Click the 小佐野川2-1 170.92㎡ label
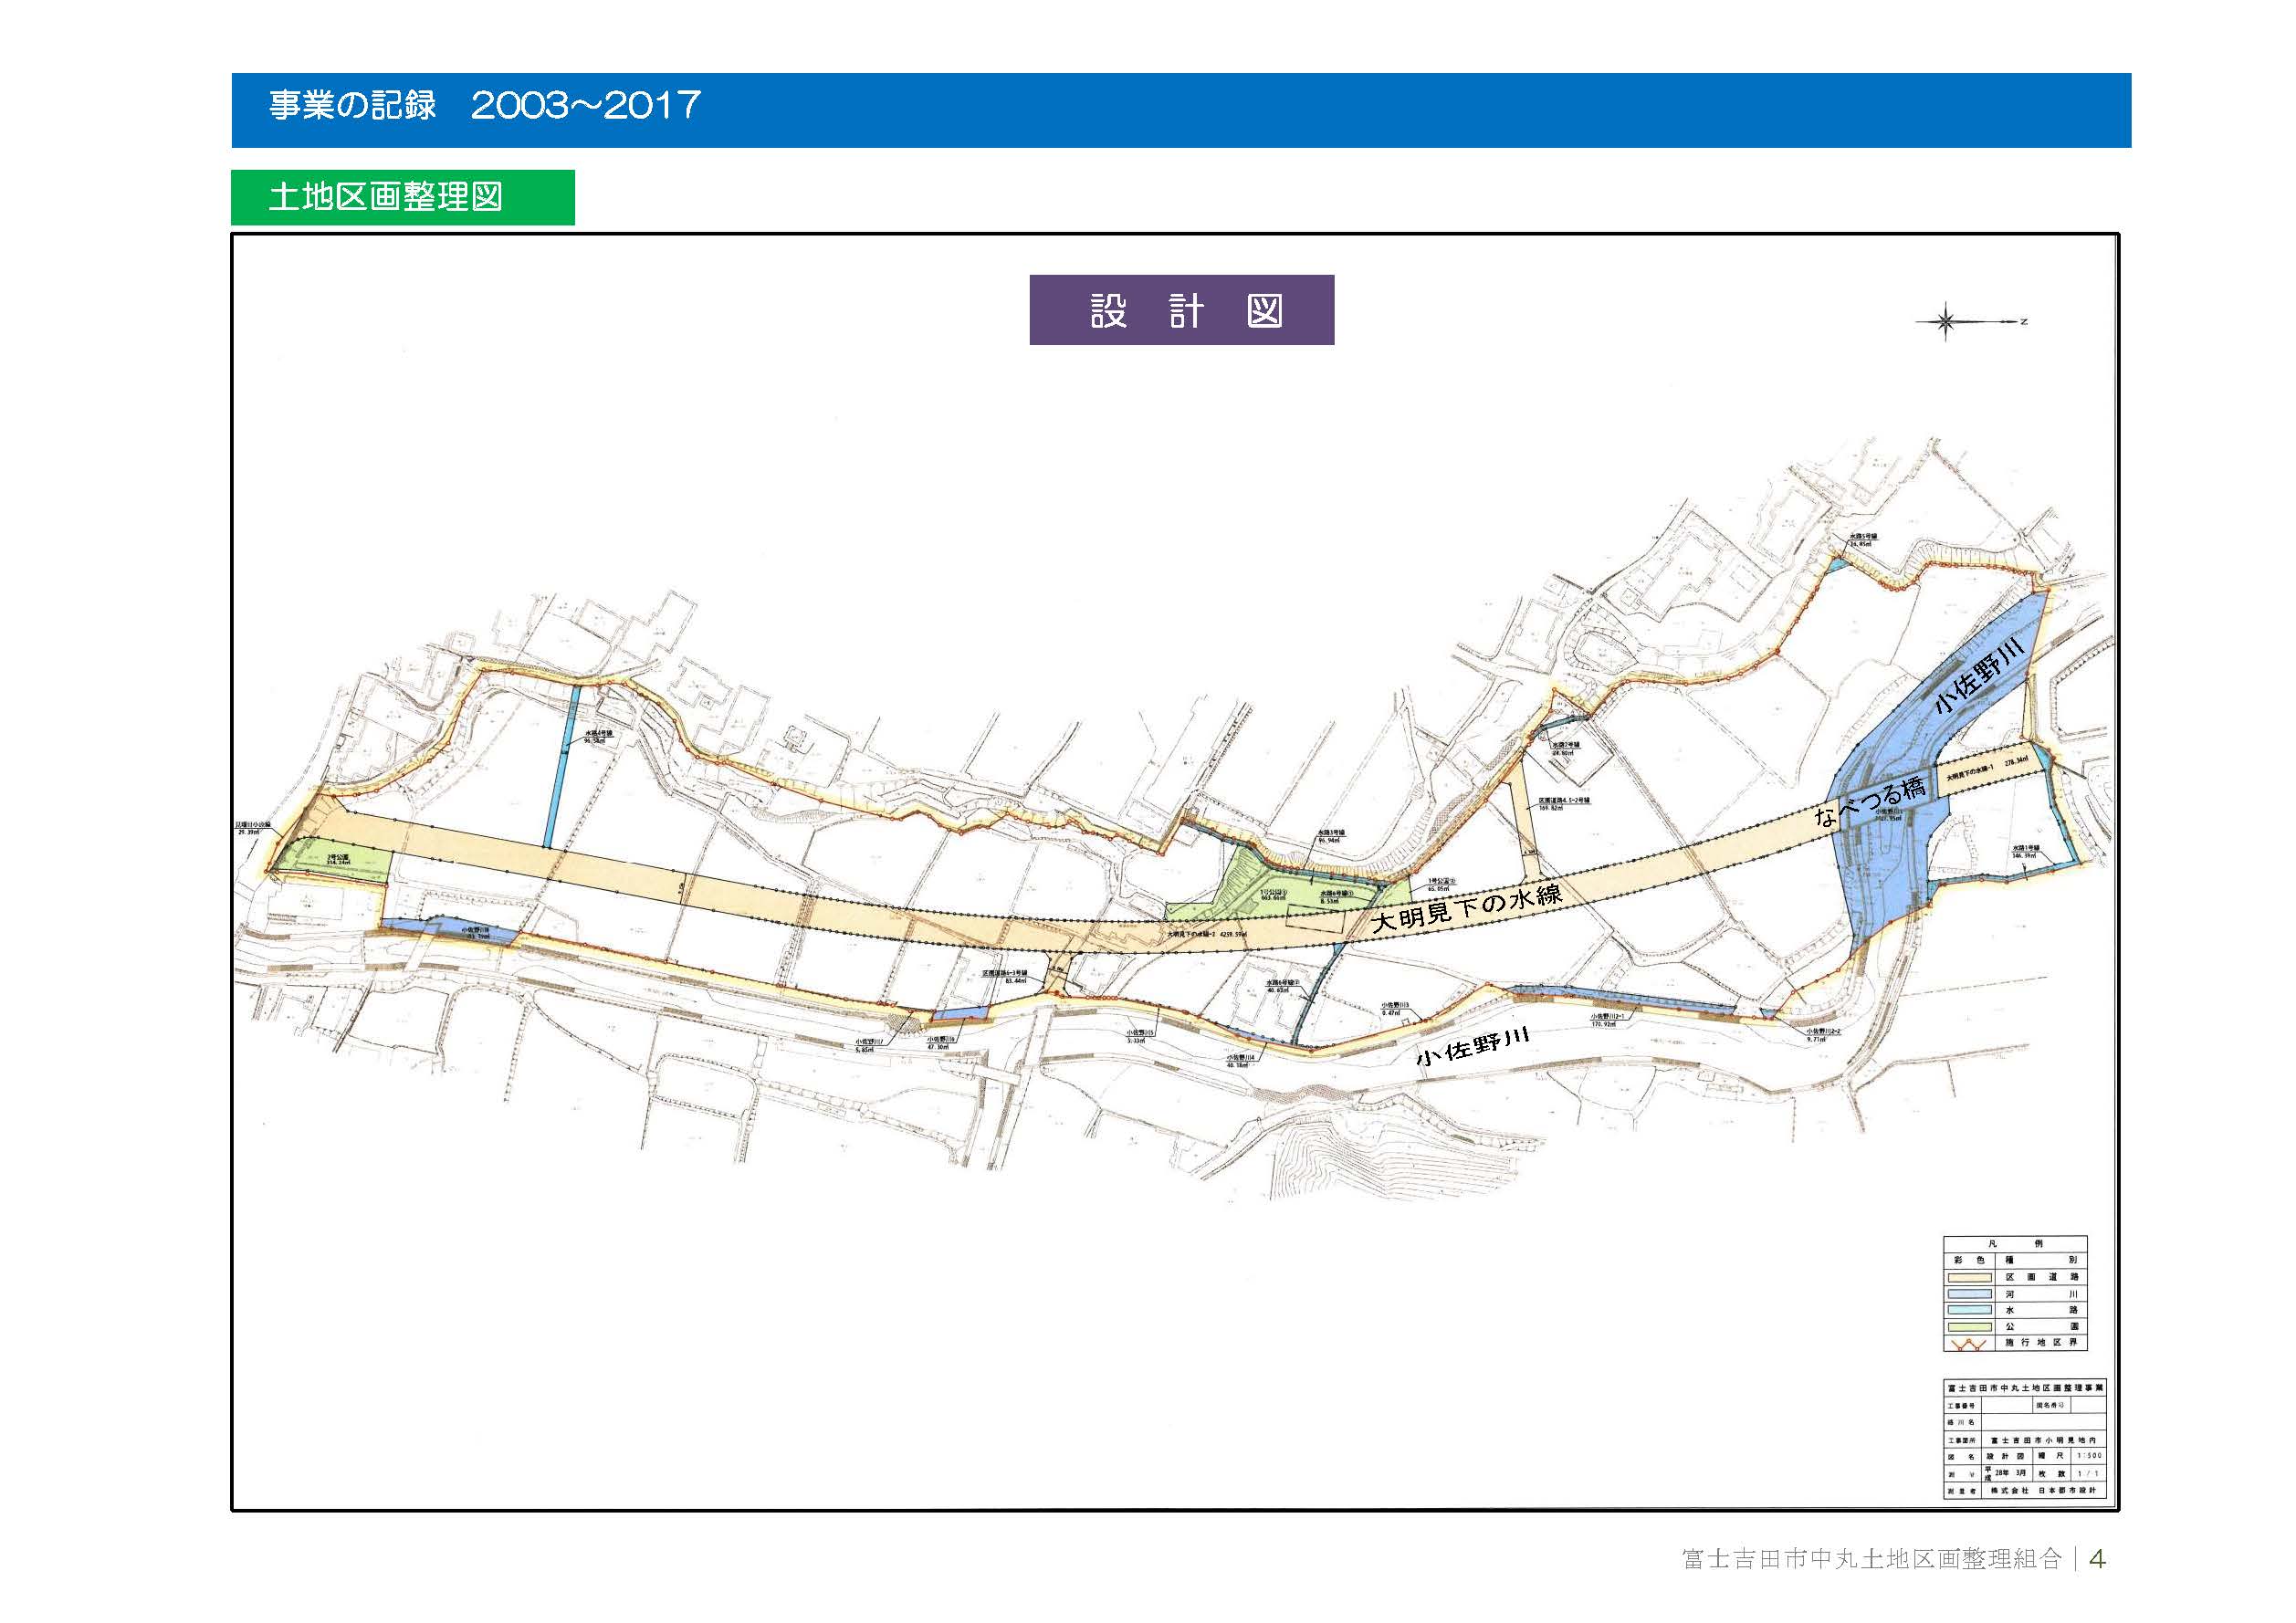Screen dimensions: 2296x1623 1608,1021
